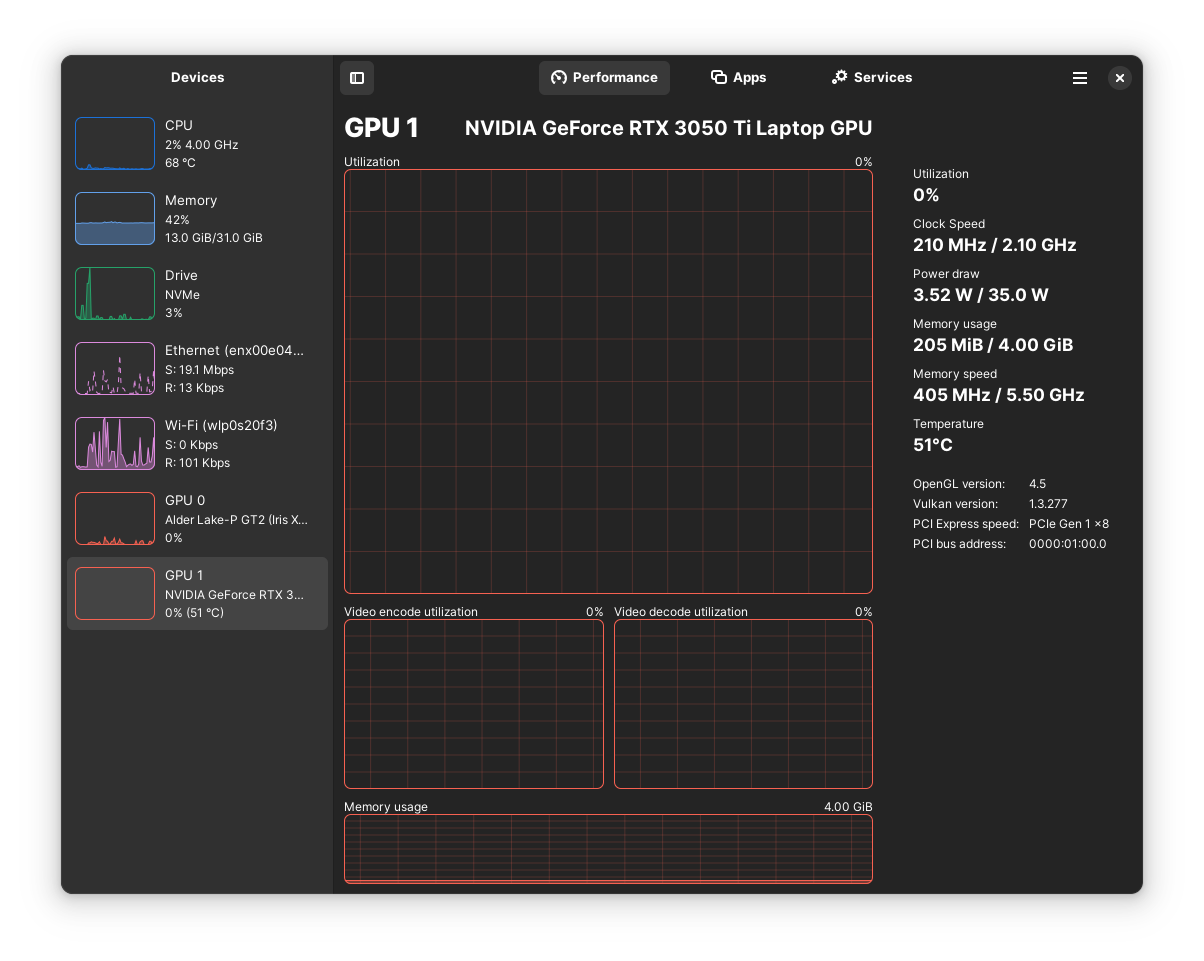Click the 'NVMe' drive label
Viewport: 1204px width, 961px height.
click(182, 295)
